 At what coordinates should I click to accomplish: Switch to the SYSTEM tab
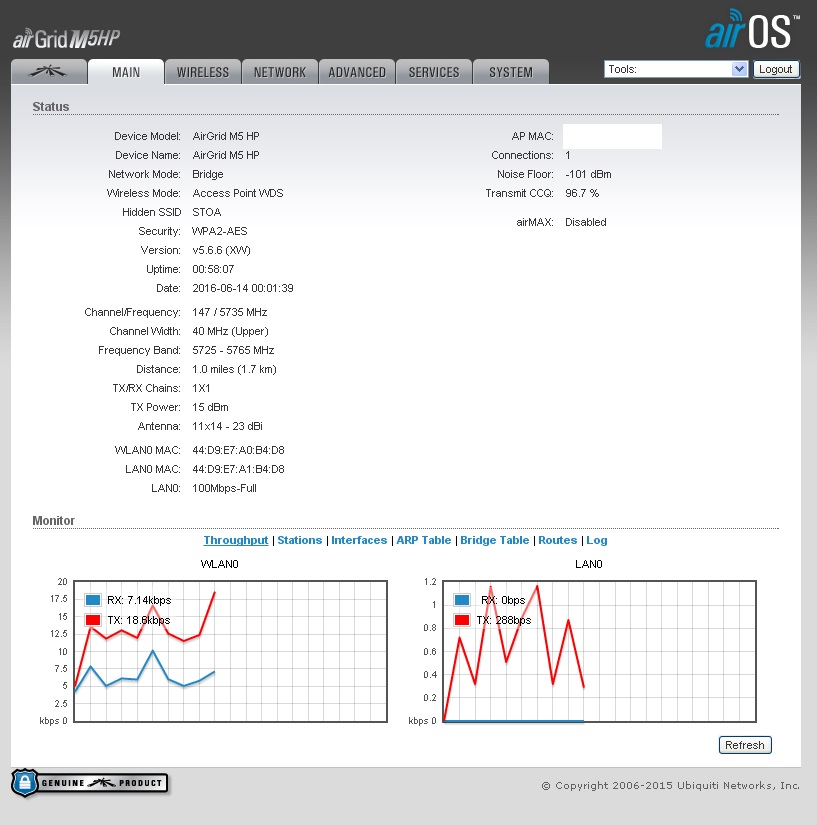coord(511,72)
